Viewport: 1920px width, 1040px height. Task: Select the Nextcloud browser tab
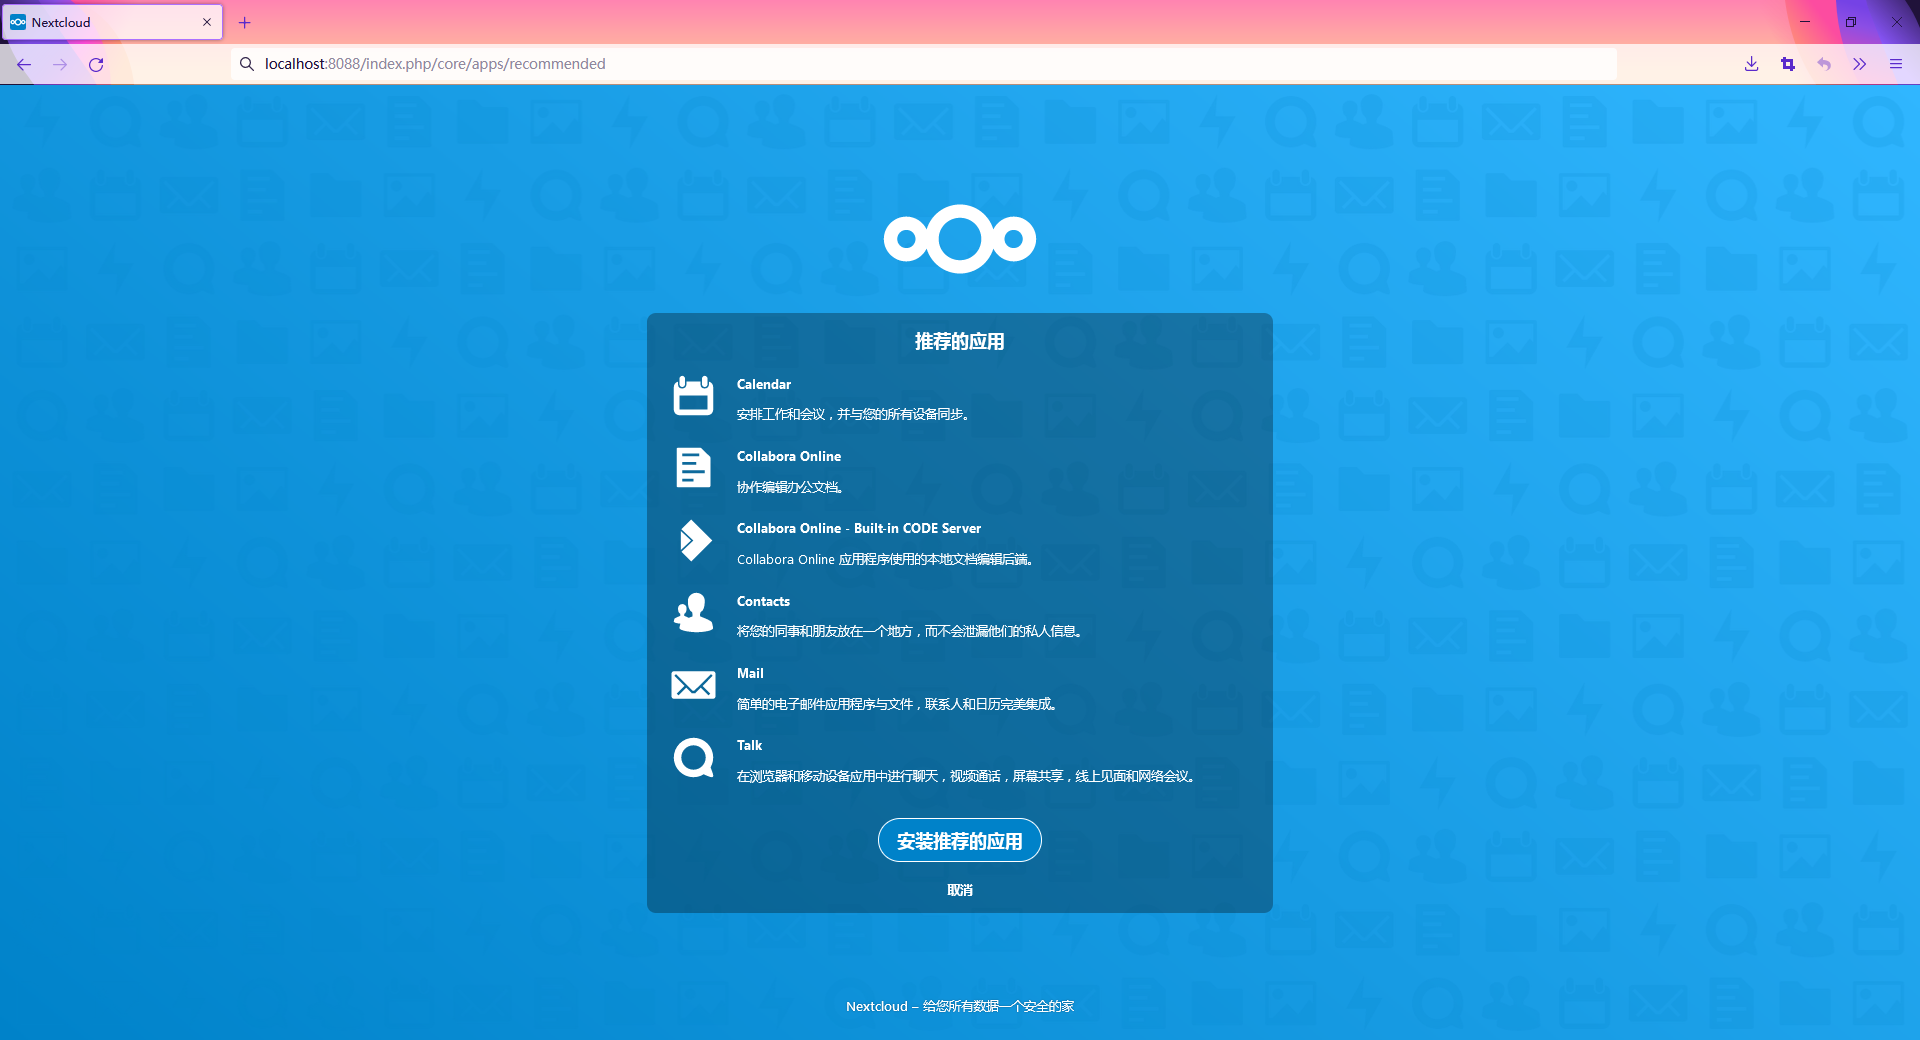click(112, 22)
